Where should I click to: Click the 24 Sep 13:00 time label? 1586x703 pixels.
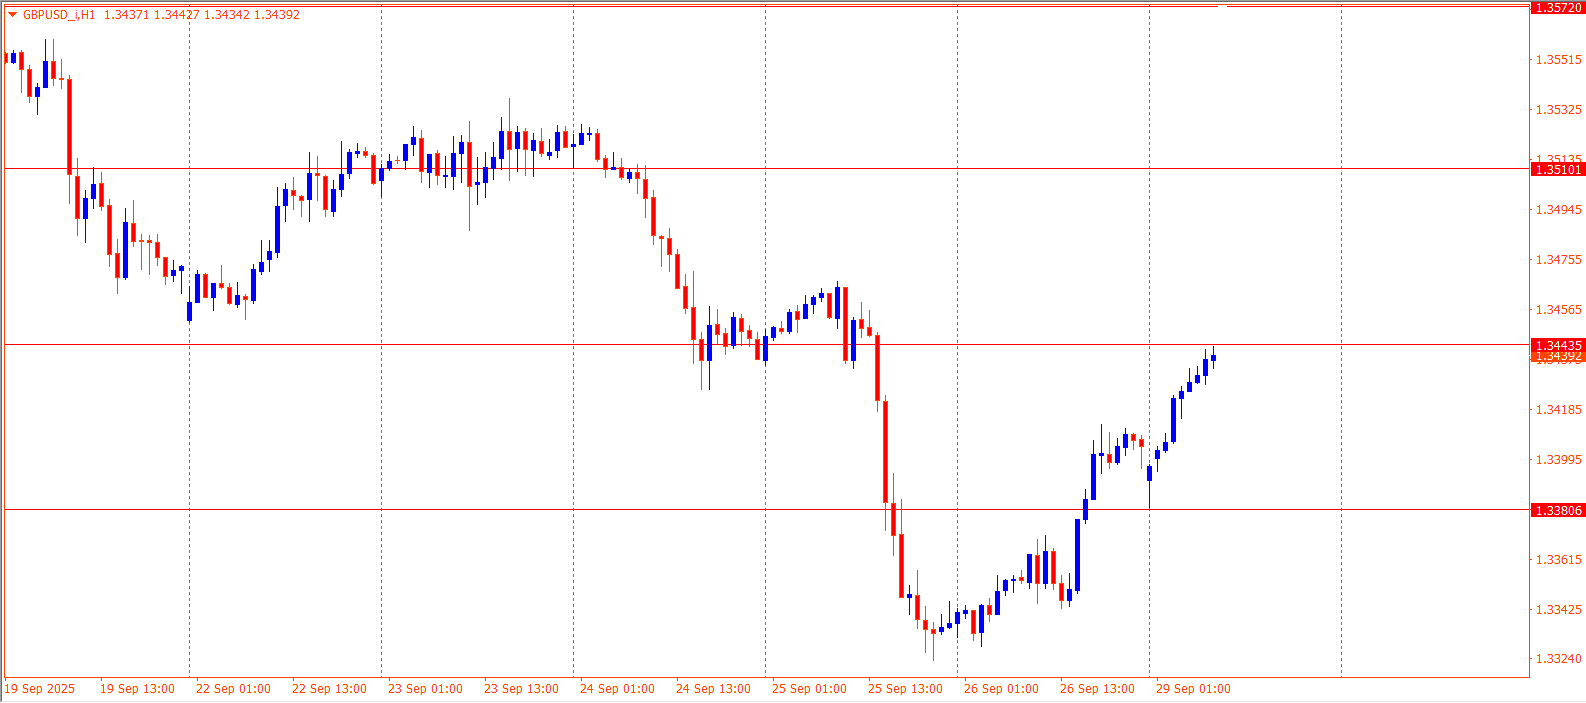click(x=713, y=689)
